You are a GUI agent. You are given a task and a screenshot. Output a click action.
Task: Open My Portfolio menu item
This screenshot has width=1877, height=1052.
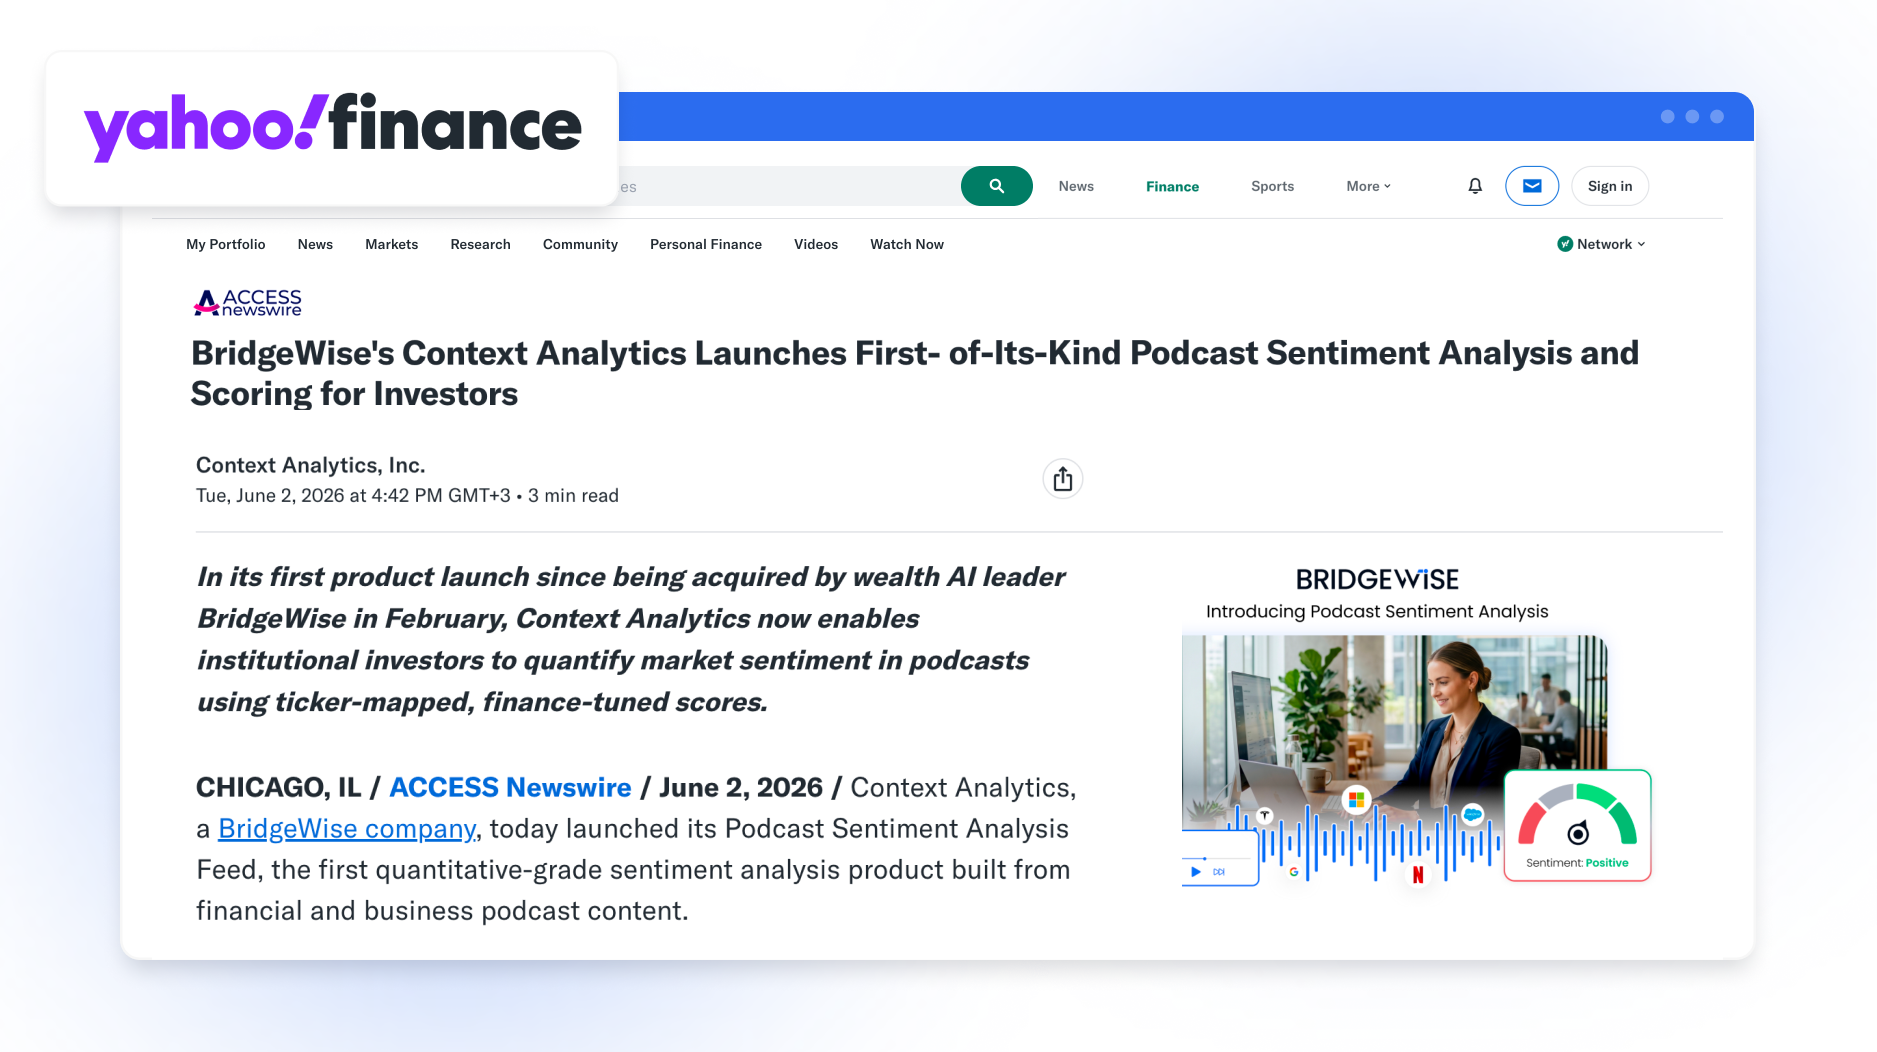click(x=226, y=244)
